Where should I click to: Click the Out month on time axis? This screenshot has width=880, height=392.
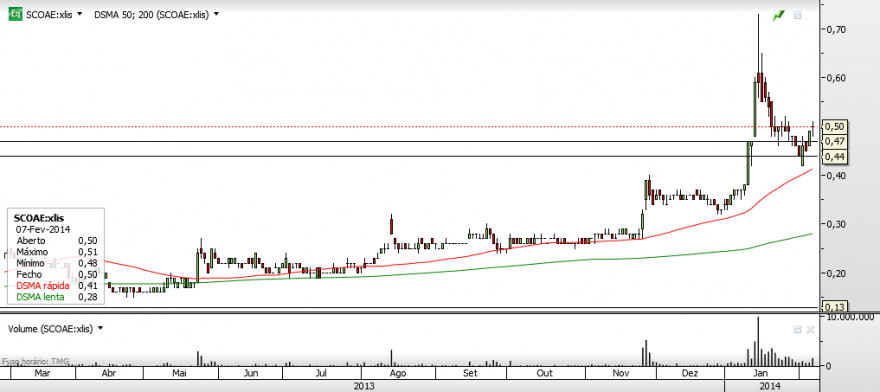(544, 373)
